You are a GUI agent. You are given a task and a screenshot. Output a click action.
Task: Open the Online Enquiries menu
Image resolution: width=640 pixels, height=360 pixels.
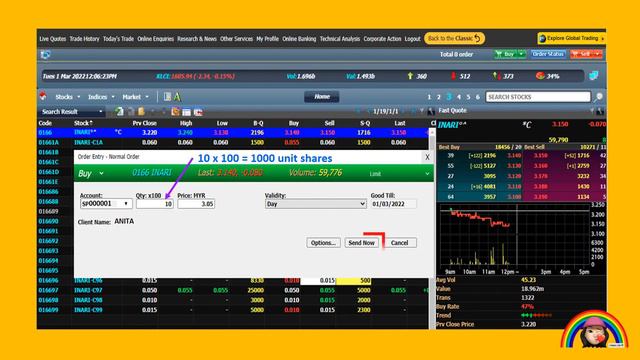[x=156, y=39]
